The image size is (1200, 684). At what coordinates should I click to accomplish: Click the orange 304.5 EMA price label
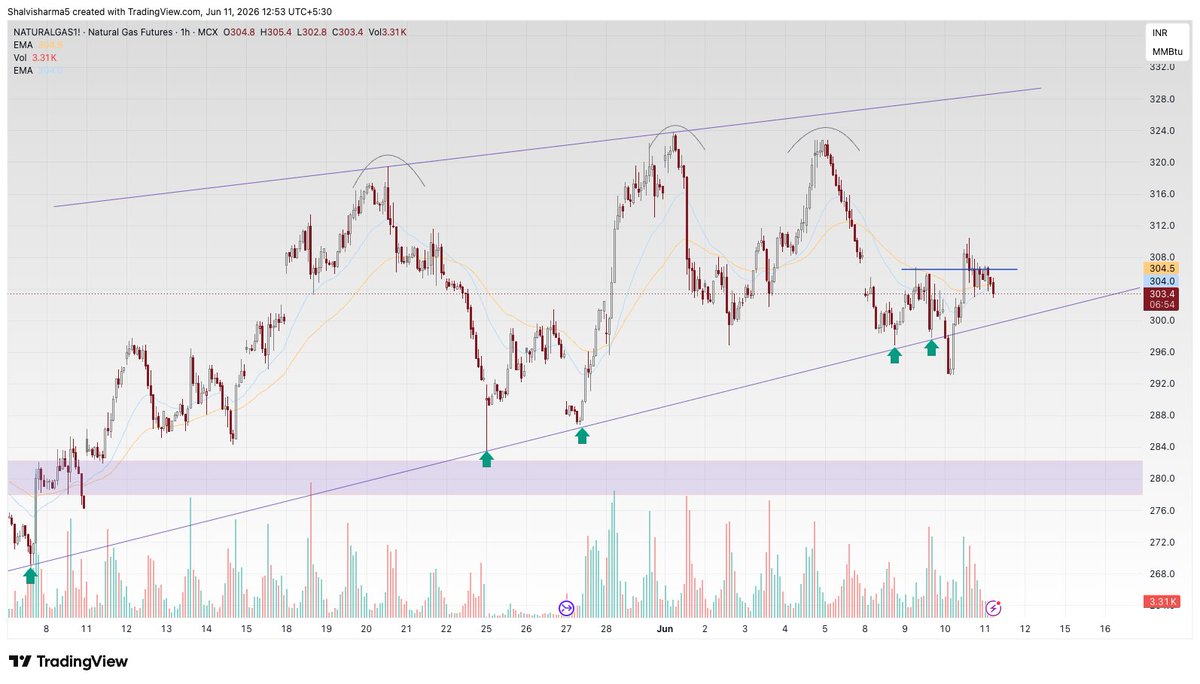(x=1161, y=268)
